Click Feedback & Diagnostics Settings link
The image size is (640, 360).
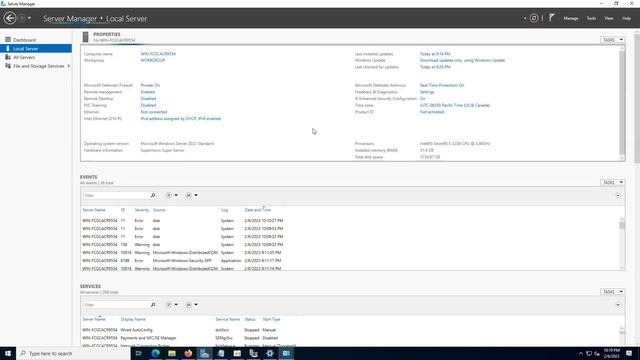click(x=427, y=92)
